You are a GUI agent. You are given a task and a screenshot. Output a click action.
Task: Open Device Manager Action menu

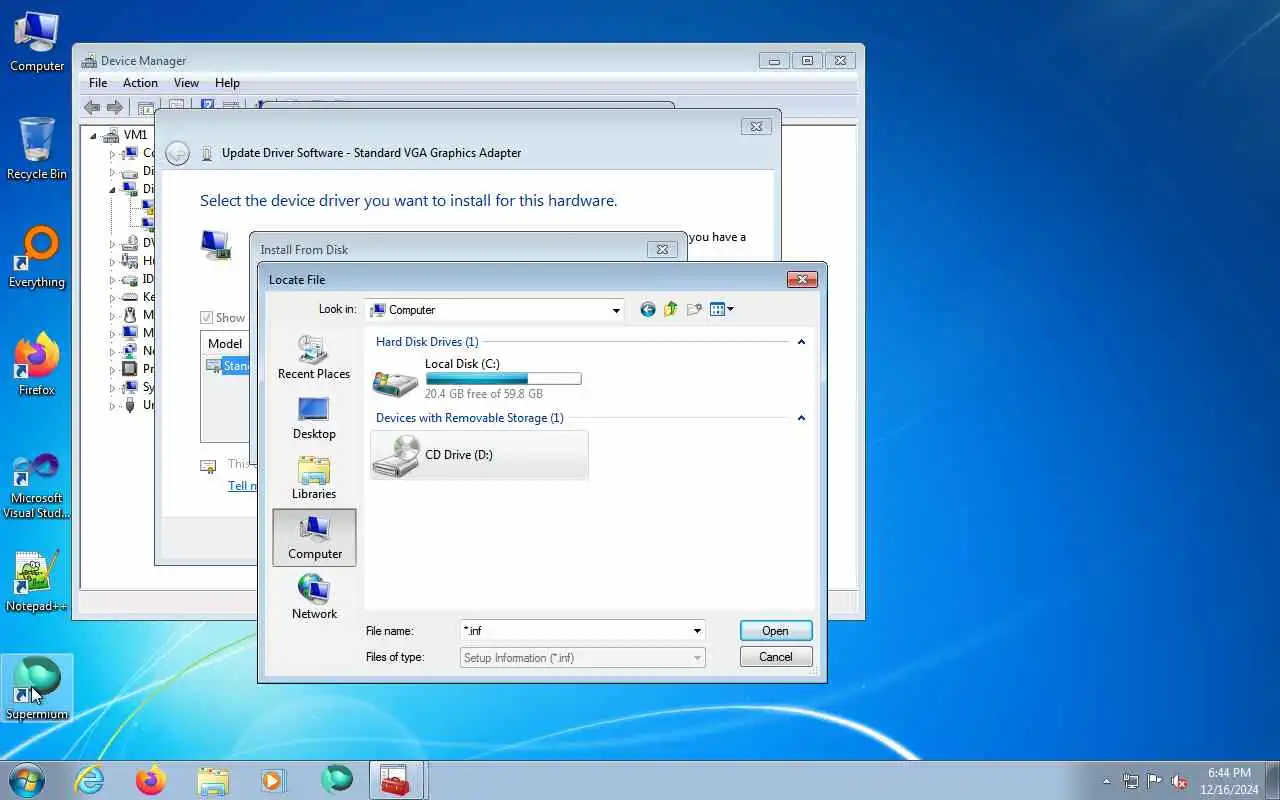[x=140, y=83]
